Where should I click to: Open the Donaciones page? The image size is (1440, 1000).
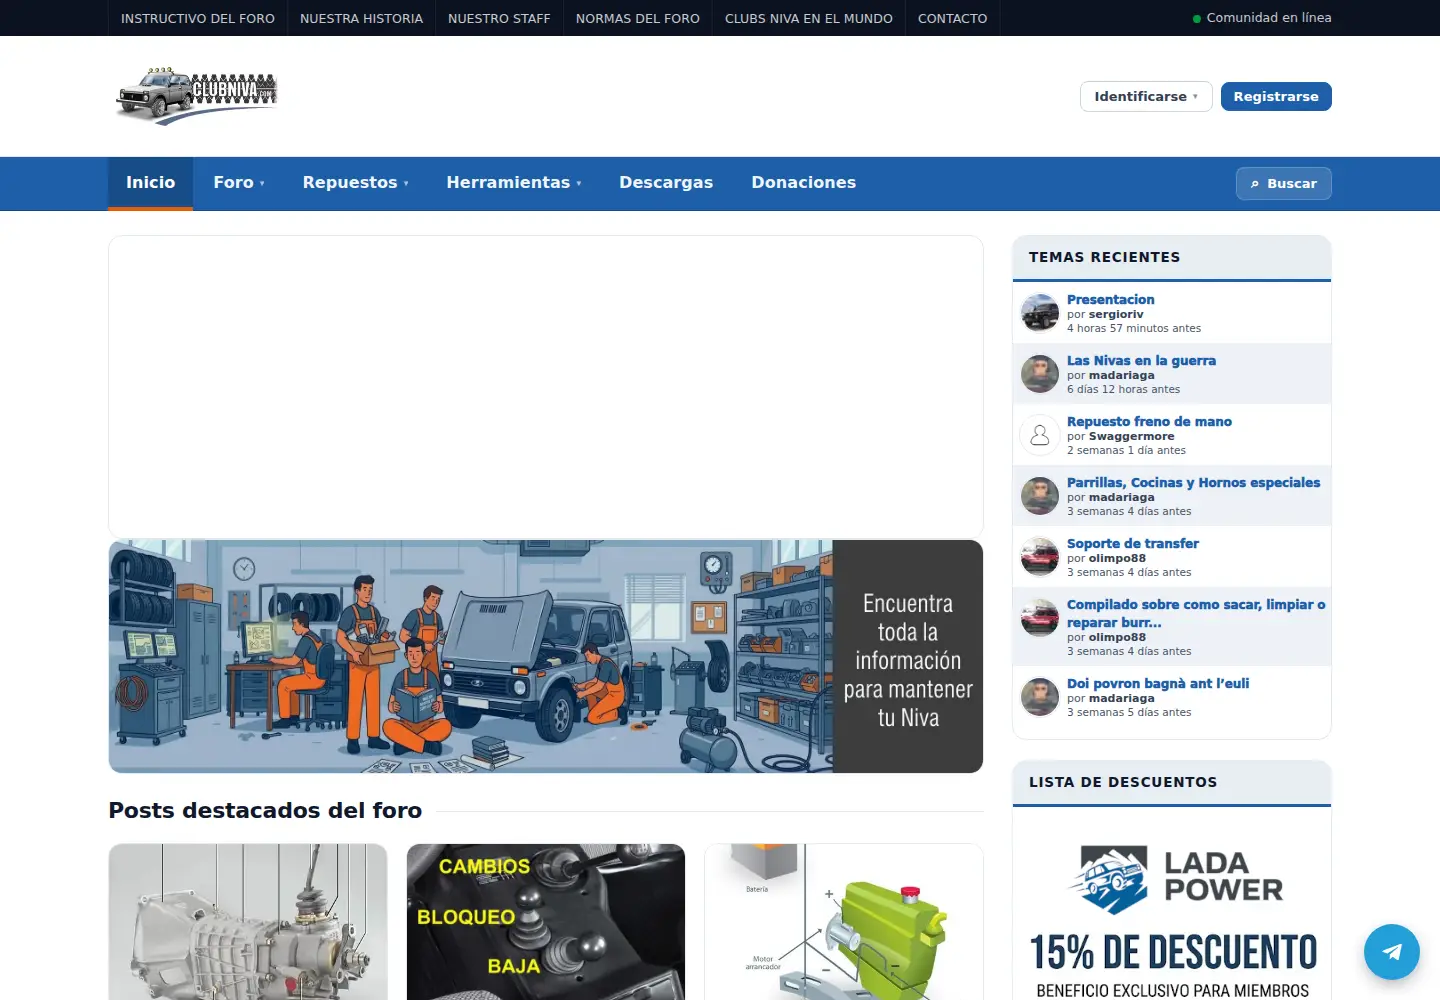pyautogui.click(x=804, y=183)
